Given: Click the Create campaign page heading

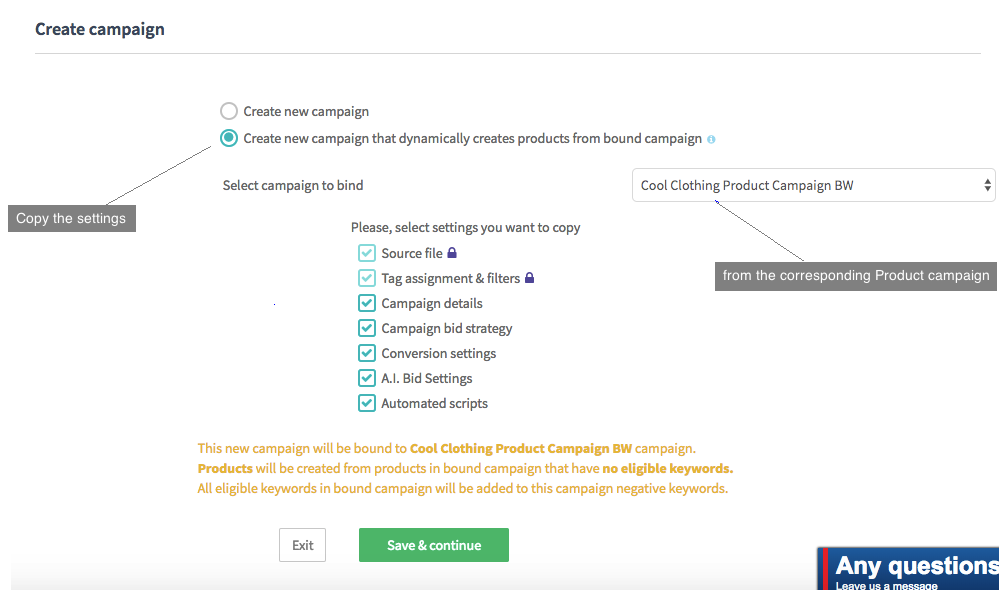Looking at the screenshot, I should pyautogui.click(x=100, y=29).
